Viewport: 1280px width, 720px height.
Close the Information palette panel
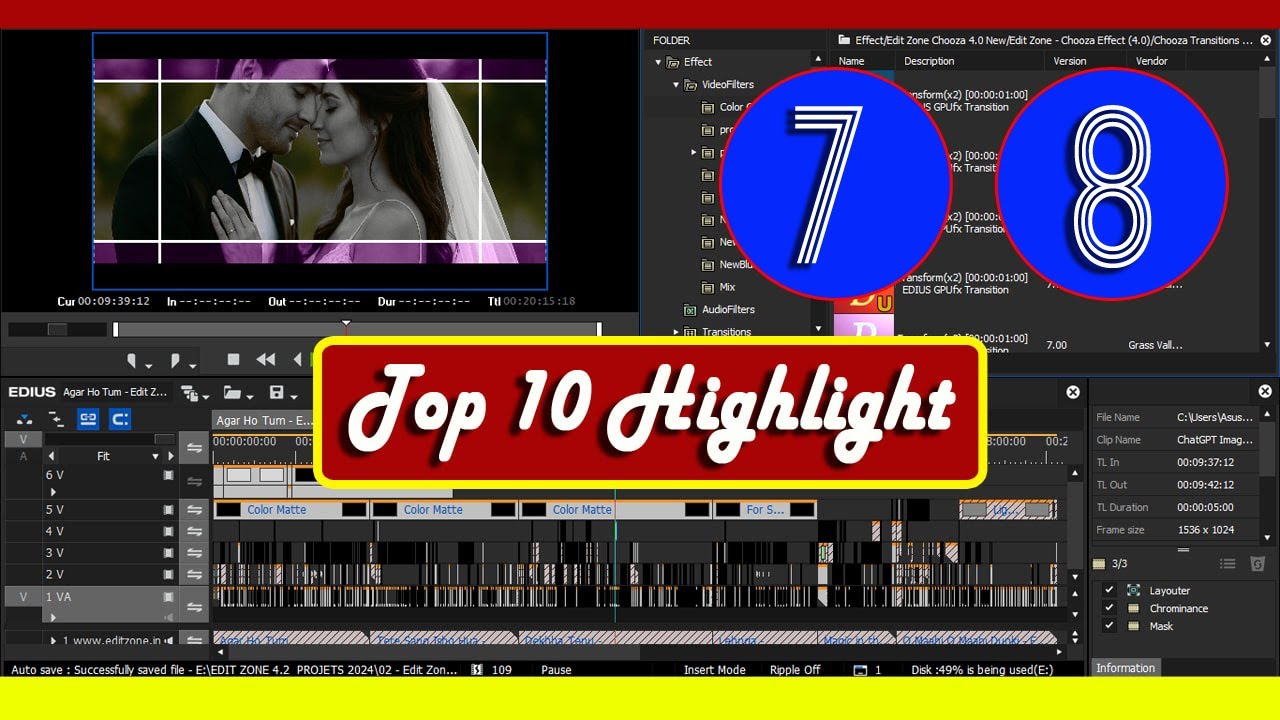1265,392
